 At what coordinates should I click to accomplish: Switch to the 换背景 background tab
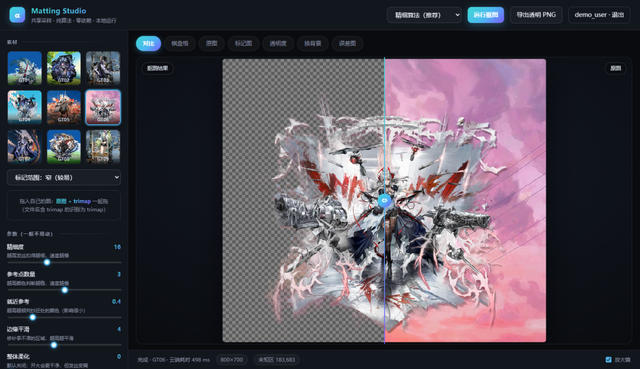click(x=313, y=44)
